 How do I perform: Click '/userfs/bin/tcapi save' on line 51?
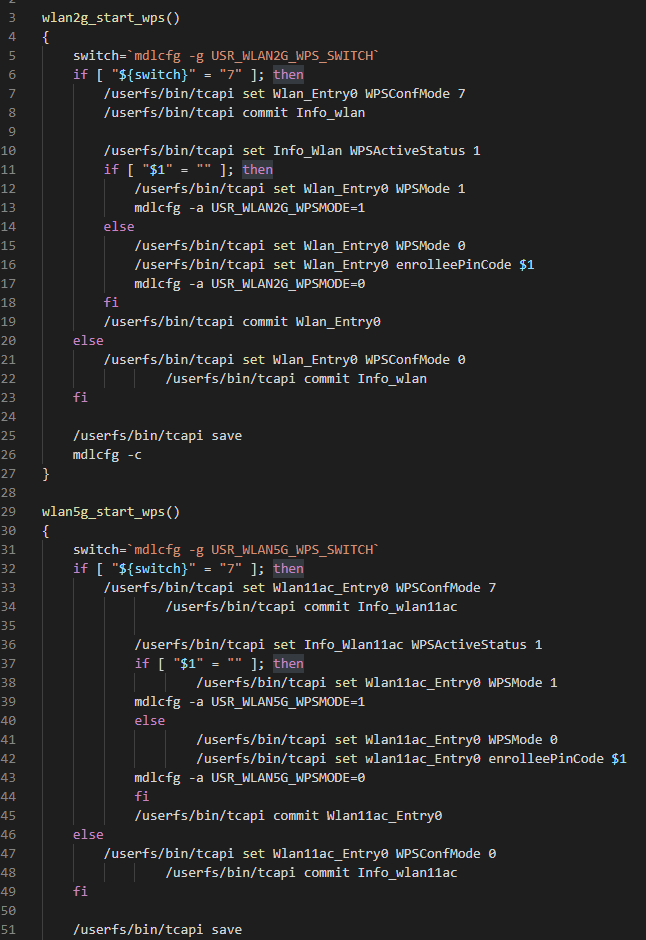[x=157, y=930]
